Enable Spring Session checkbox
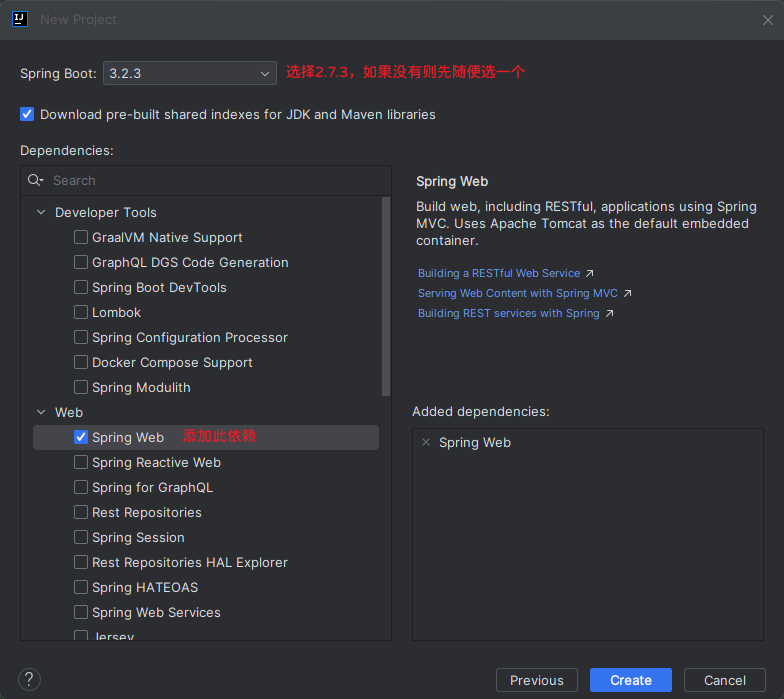 (x=80, y=537)
